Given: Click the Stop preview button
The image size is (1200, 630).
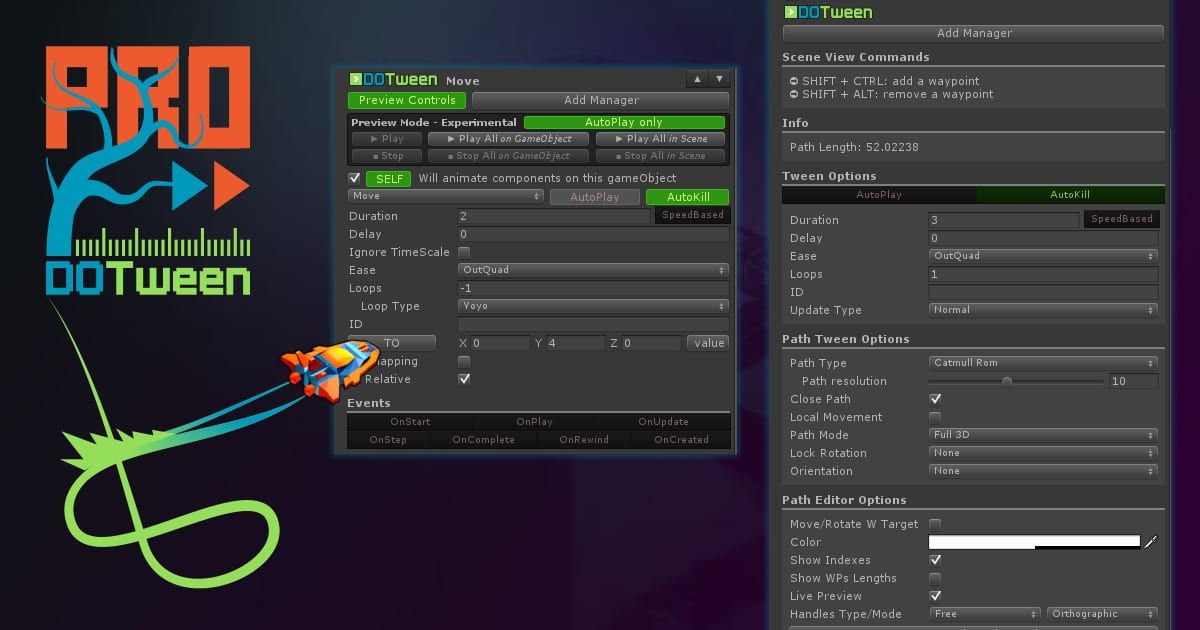Looking at the screenshot, I should click(x=387, y=156).
